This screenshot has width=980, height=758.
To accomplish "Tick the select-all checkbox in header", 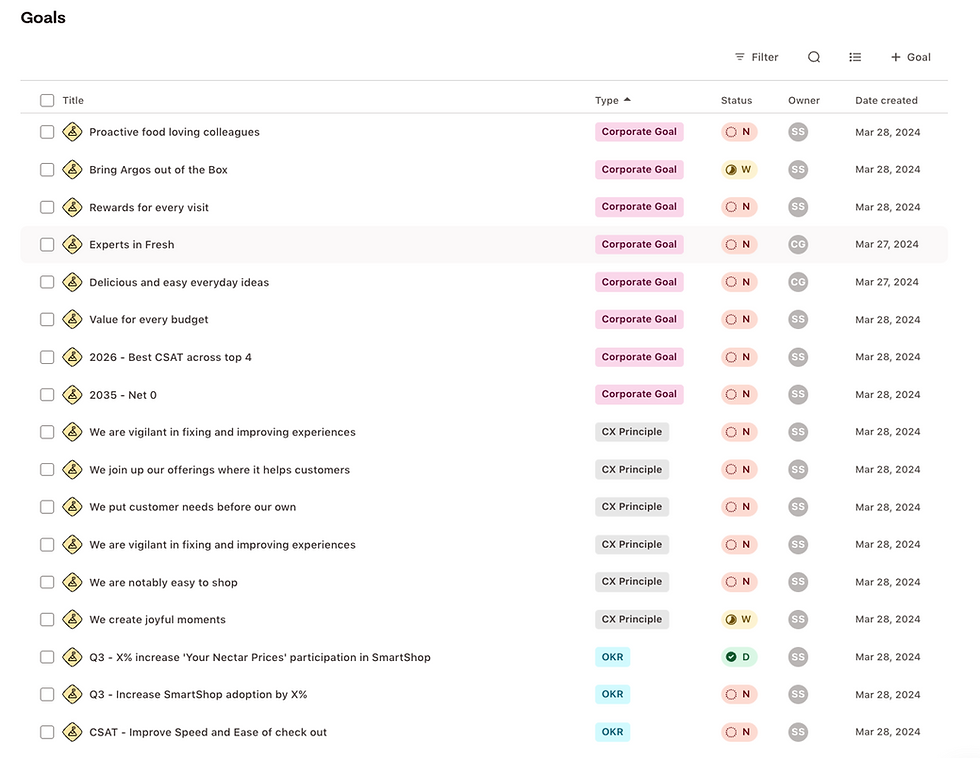I will point(47,100).
